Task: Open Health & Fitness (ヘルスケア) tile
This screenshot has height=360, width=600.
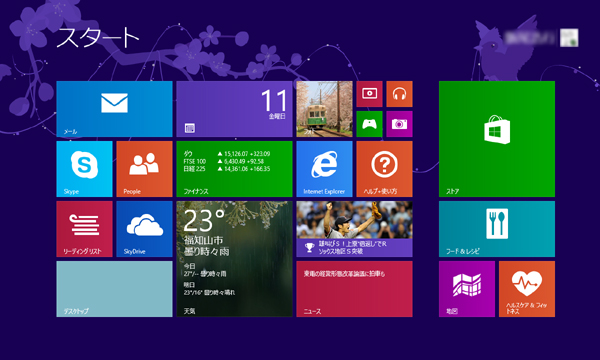Action: coord(527,289)
